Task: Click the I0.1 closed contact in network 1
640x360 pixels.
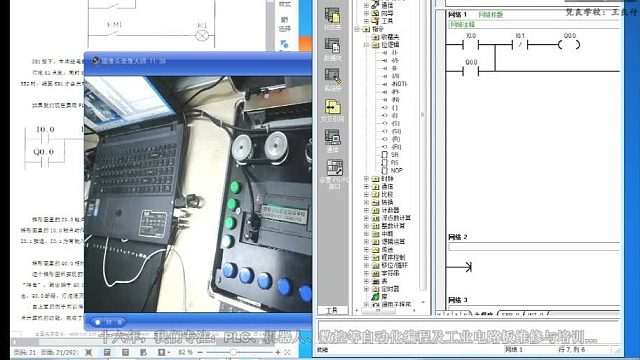Action: pyautogui.click(x=520, y=45)
